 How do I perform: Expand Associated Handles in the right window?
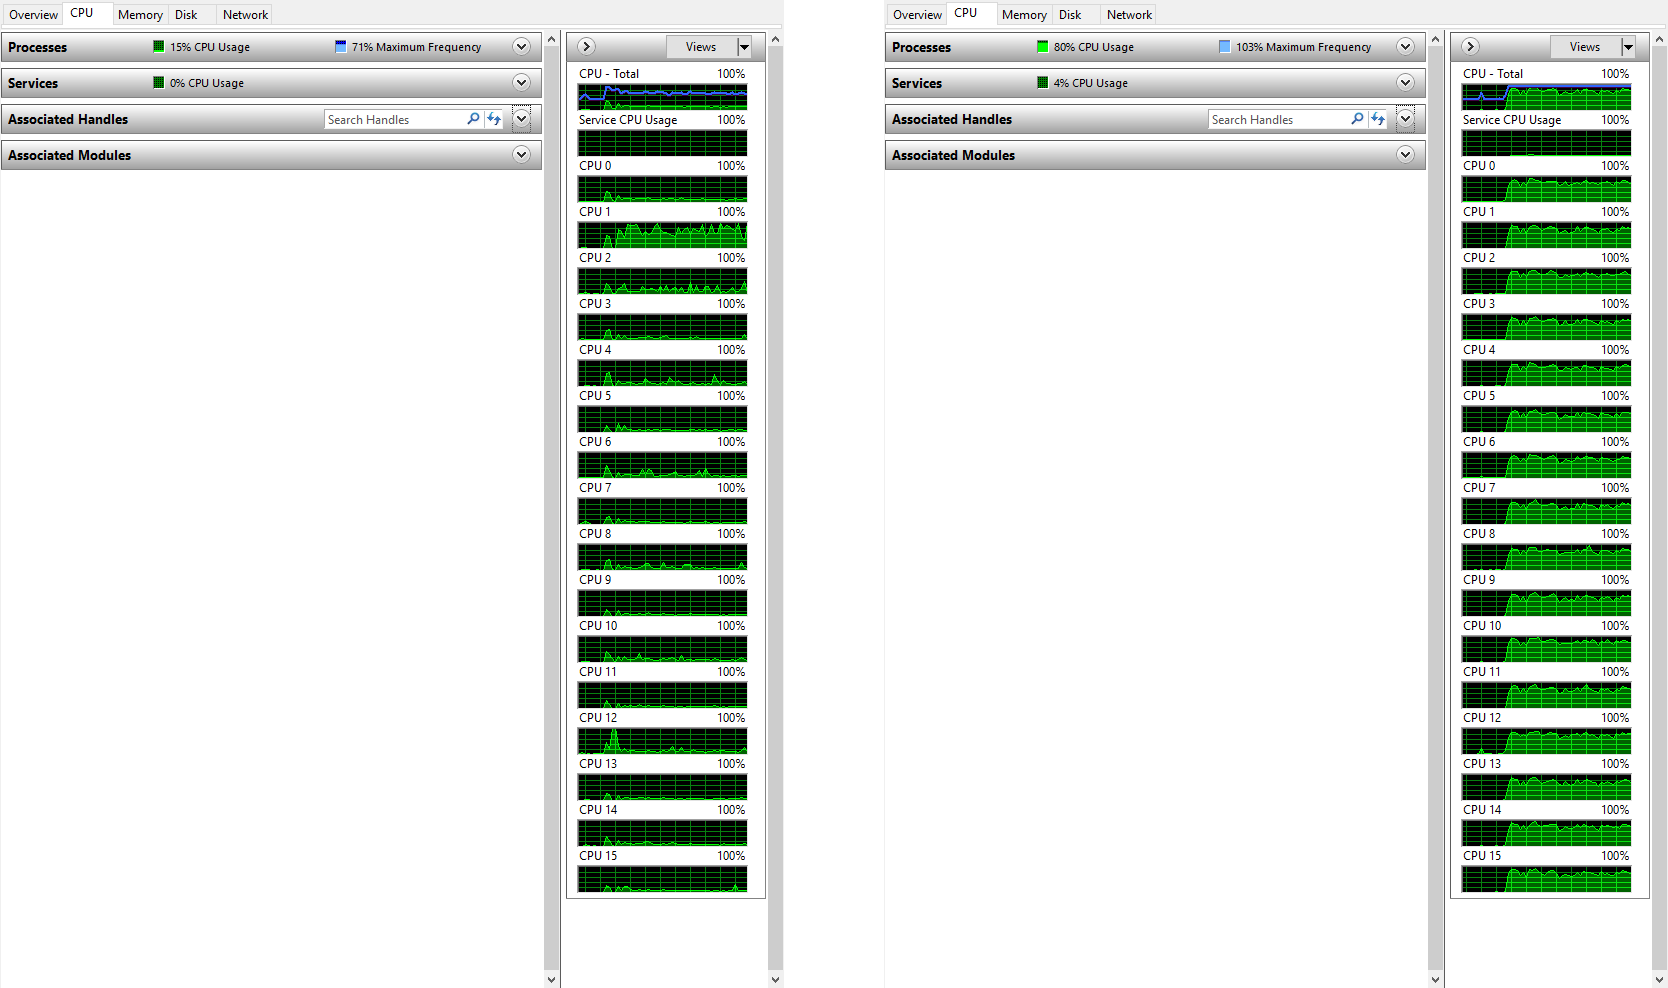coord(1405,119)
